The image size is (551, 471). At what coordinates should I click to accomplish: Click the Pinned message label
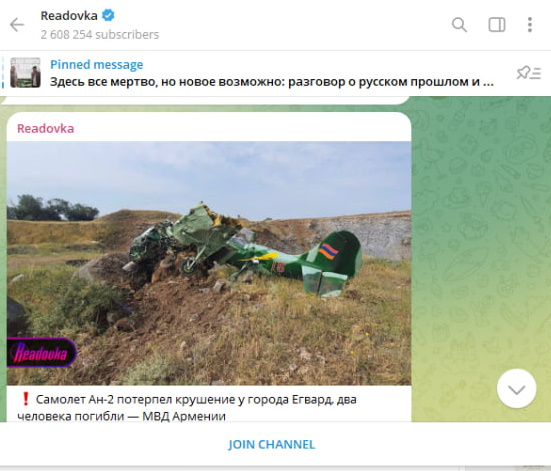(x=97, y=65)
